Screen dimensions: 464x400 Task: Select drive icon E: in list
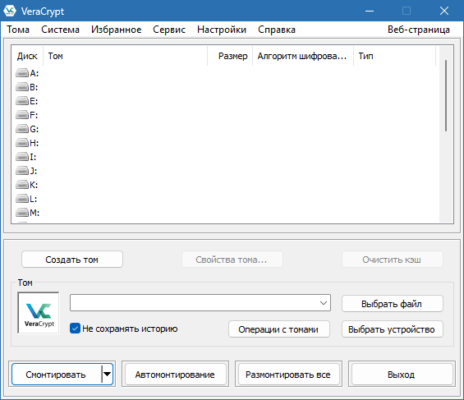(22, 101)
